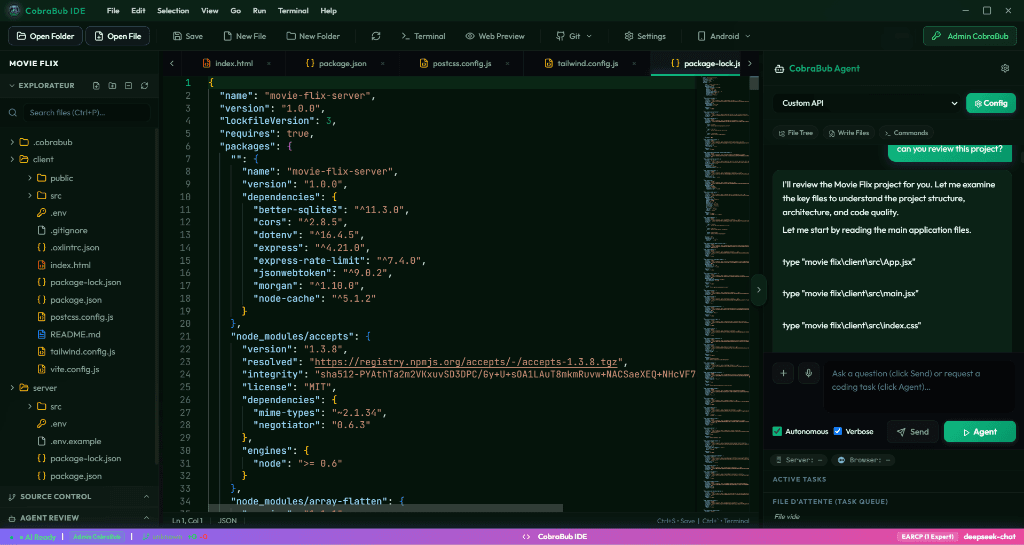Click the Send button
This screenshot has width=1024, height=545.
click(x=912, y=431)
